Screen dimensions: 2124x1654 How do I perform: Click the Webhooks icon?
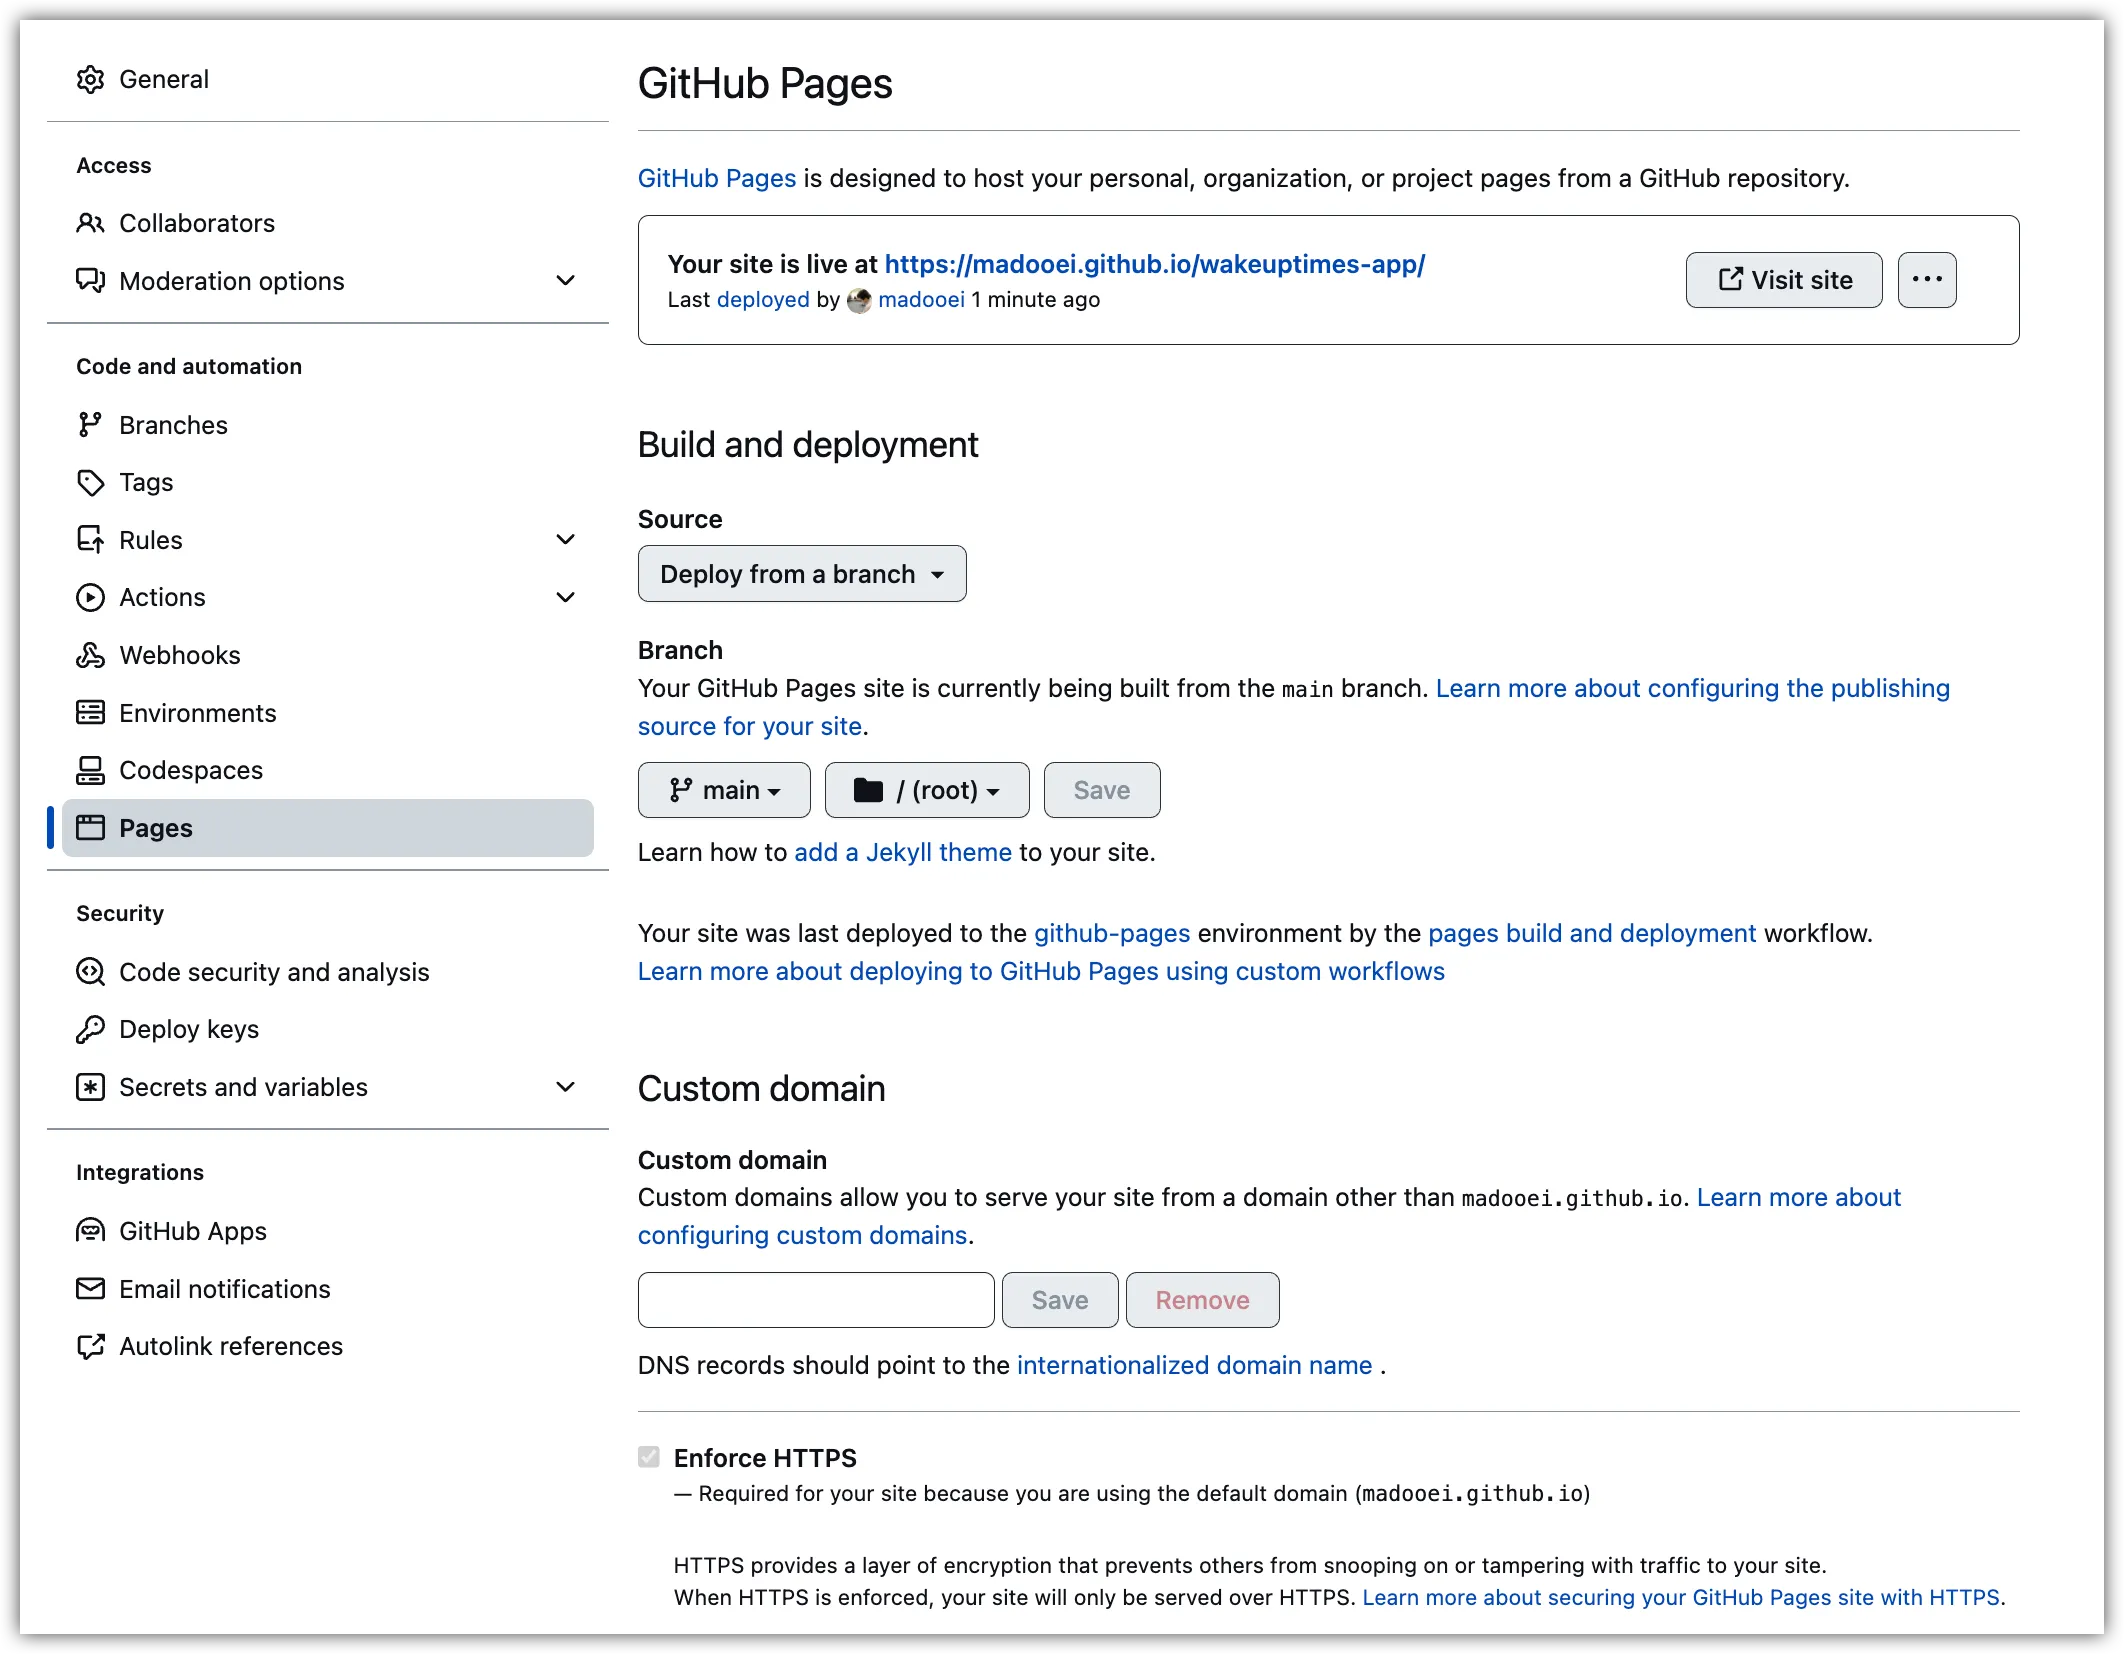91,655
